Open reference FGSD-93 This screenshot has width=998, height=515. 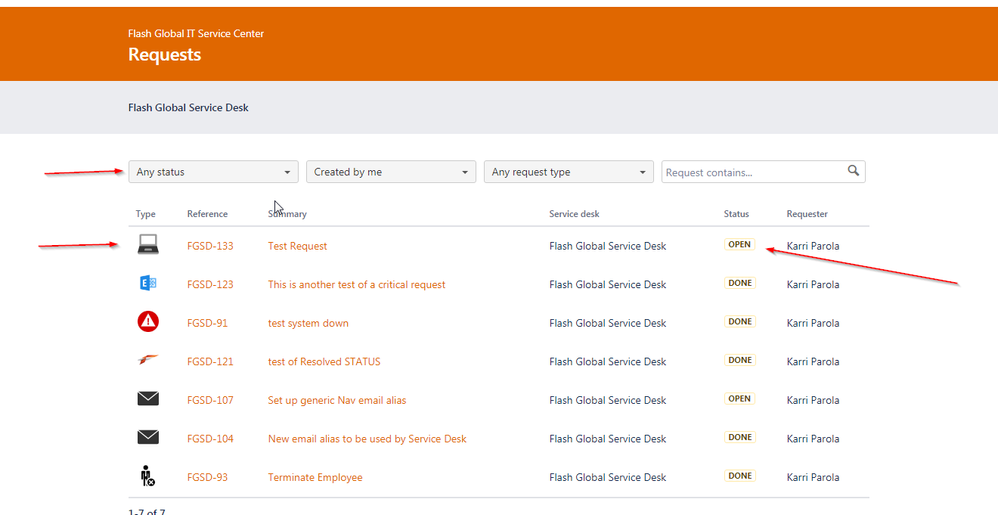tap(207, 477)
